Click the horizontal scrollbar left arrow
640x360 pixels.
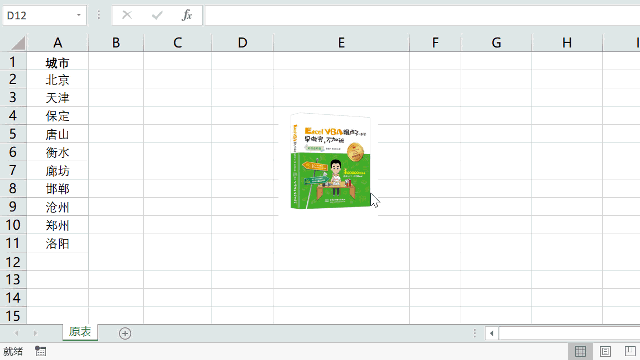tap(491, 333)
